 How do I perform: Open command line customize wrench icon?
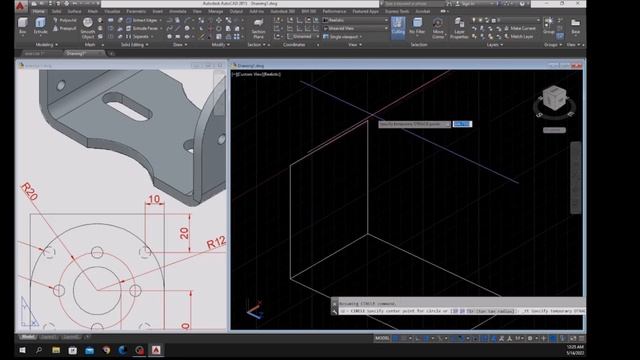(x=335, y=311)
